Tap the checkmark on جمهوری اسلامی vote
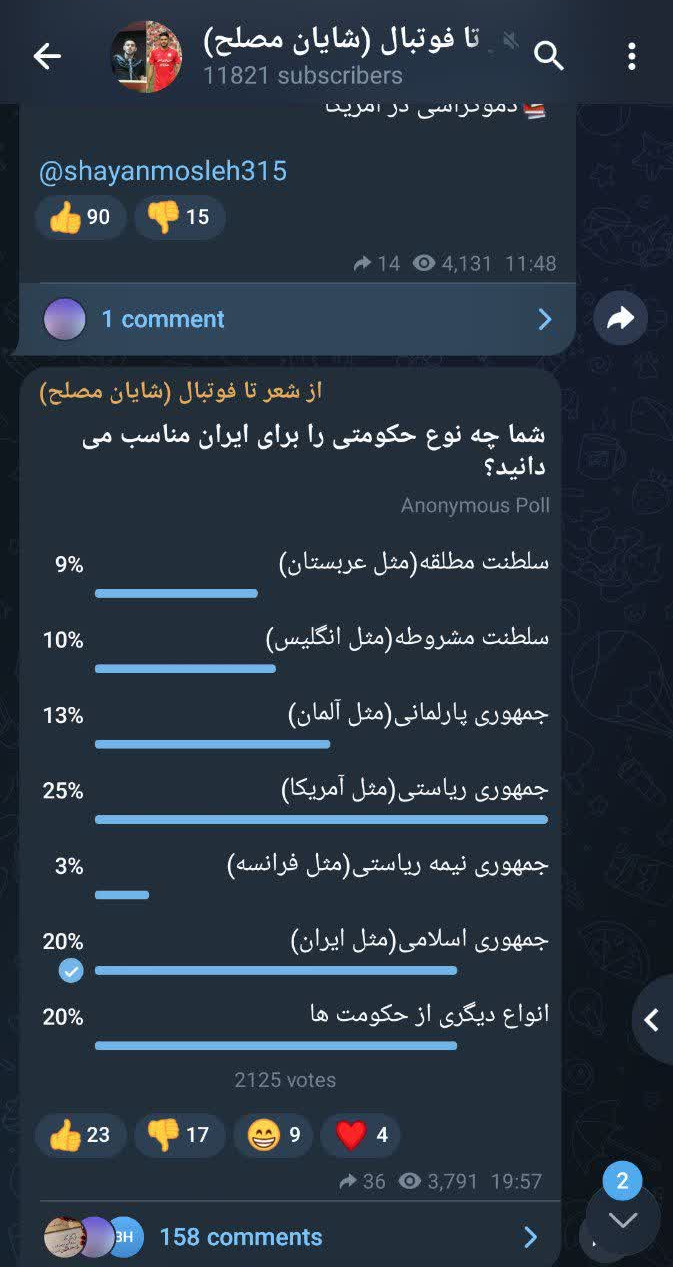Image resolution: width=673 pixels, height=1267 pixels. click(69, 969)
